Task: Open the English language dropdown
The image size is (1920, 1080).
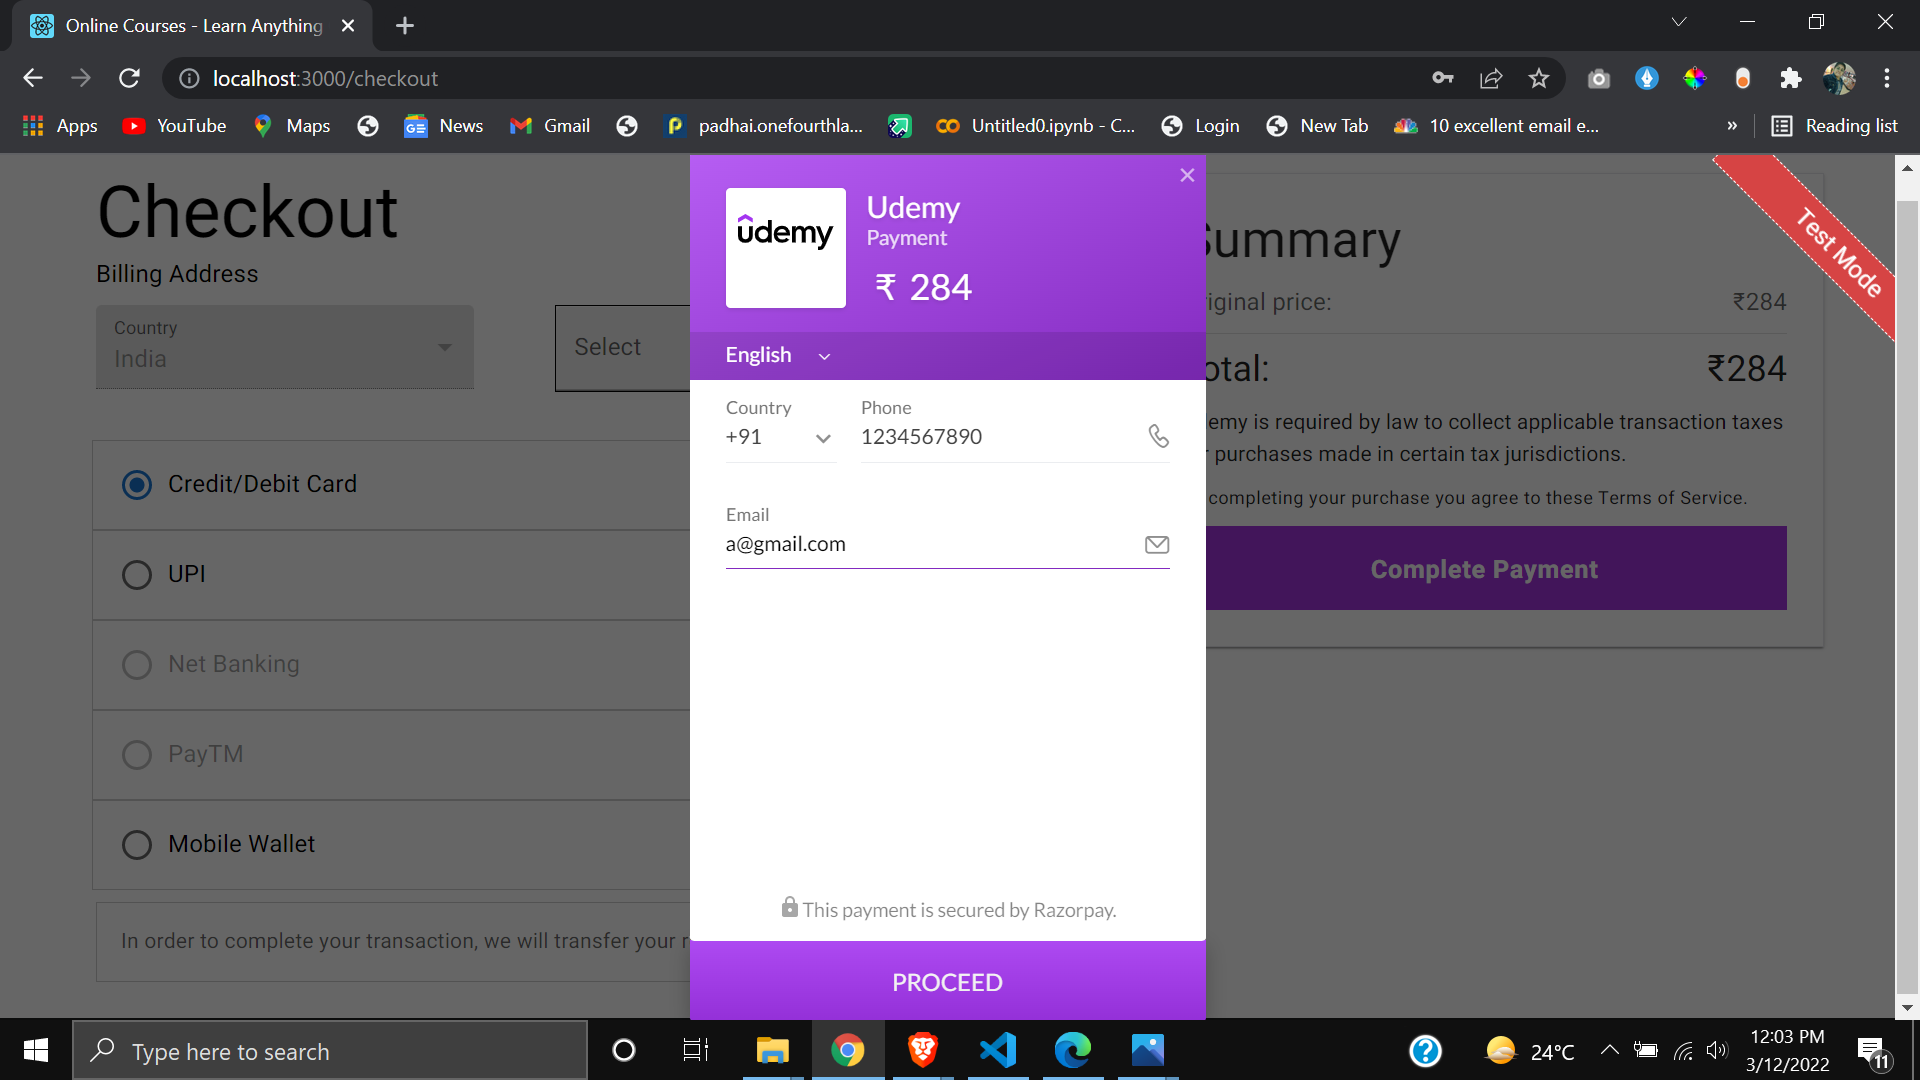Action: click(x=778, y=355)
